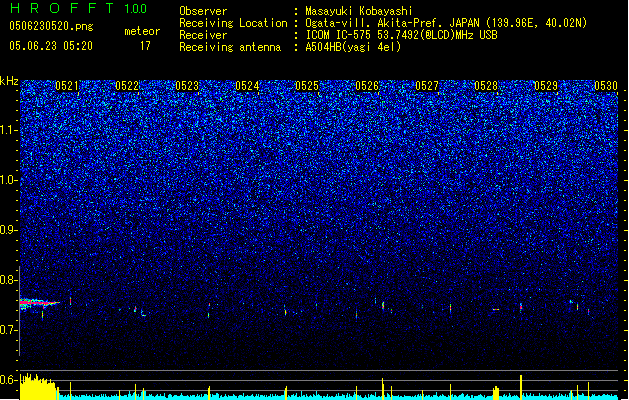629x400 pixels.
Task: Click the yellow signal-level block at far left
Action: 38,387
